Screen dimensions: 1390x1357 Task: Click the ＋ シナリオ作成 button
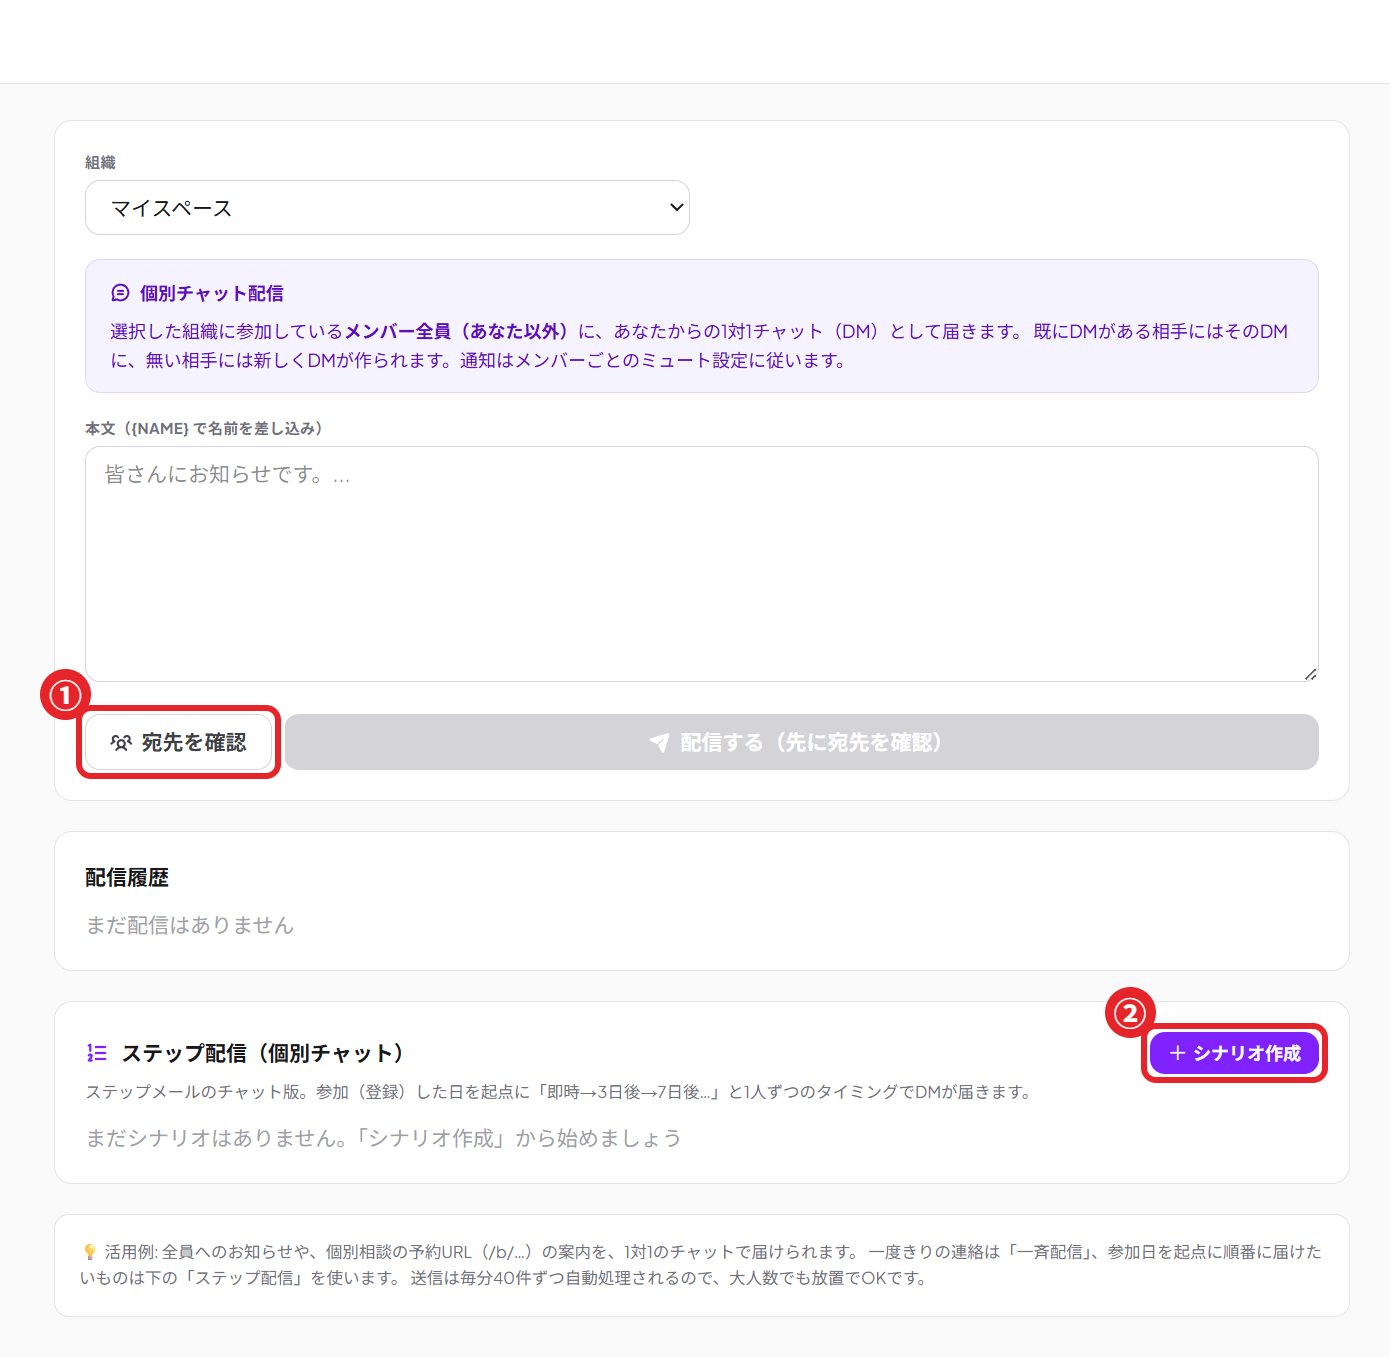tap(1234, 1053)
